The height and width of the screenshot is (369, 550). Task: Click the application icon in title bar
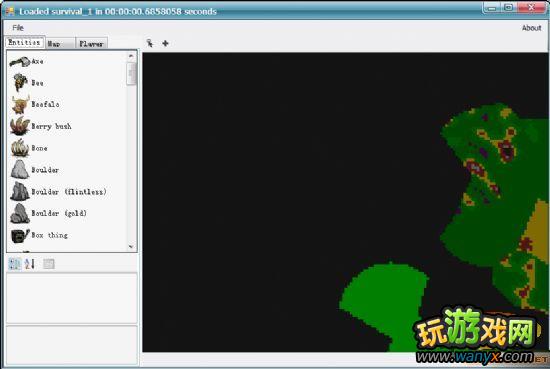9,11
